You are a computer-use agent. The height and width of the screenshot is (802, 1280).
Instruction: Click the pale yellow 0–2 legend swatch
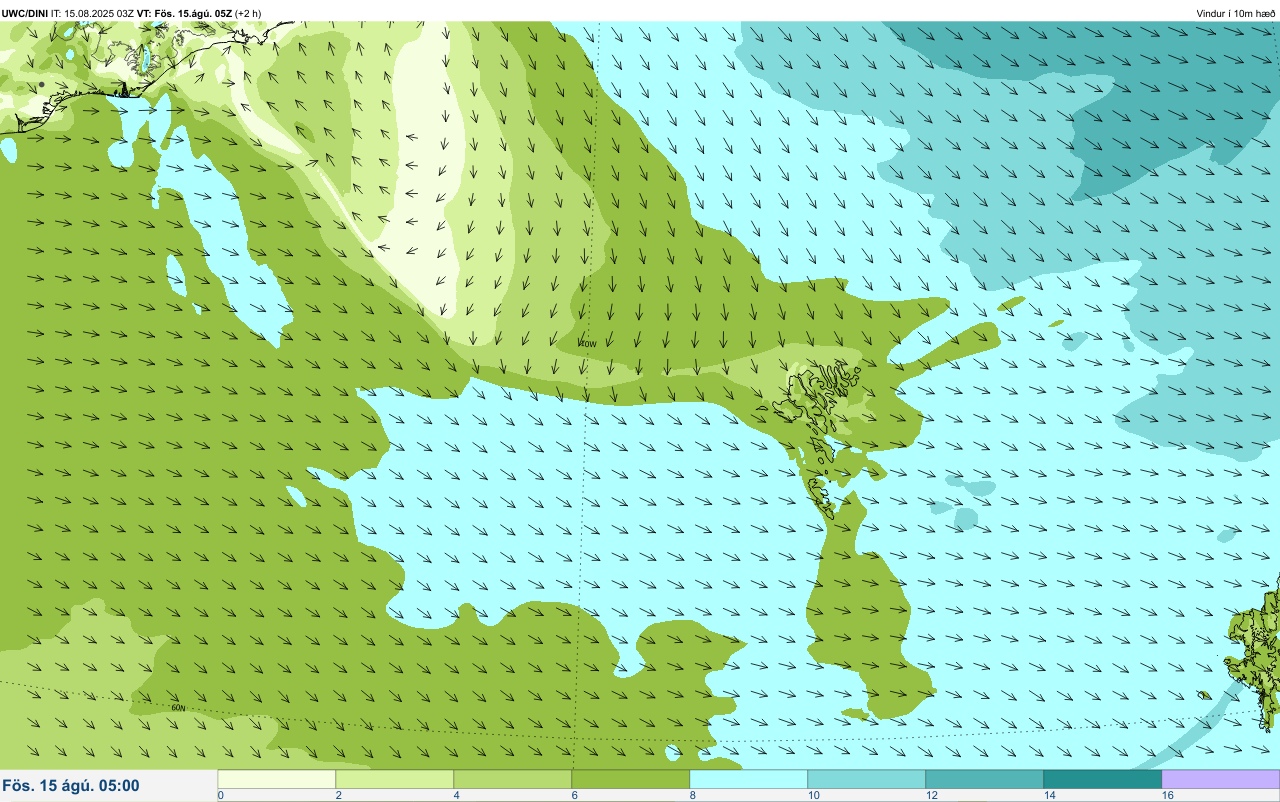277,779
